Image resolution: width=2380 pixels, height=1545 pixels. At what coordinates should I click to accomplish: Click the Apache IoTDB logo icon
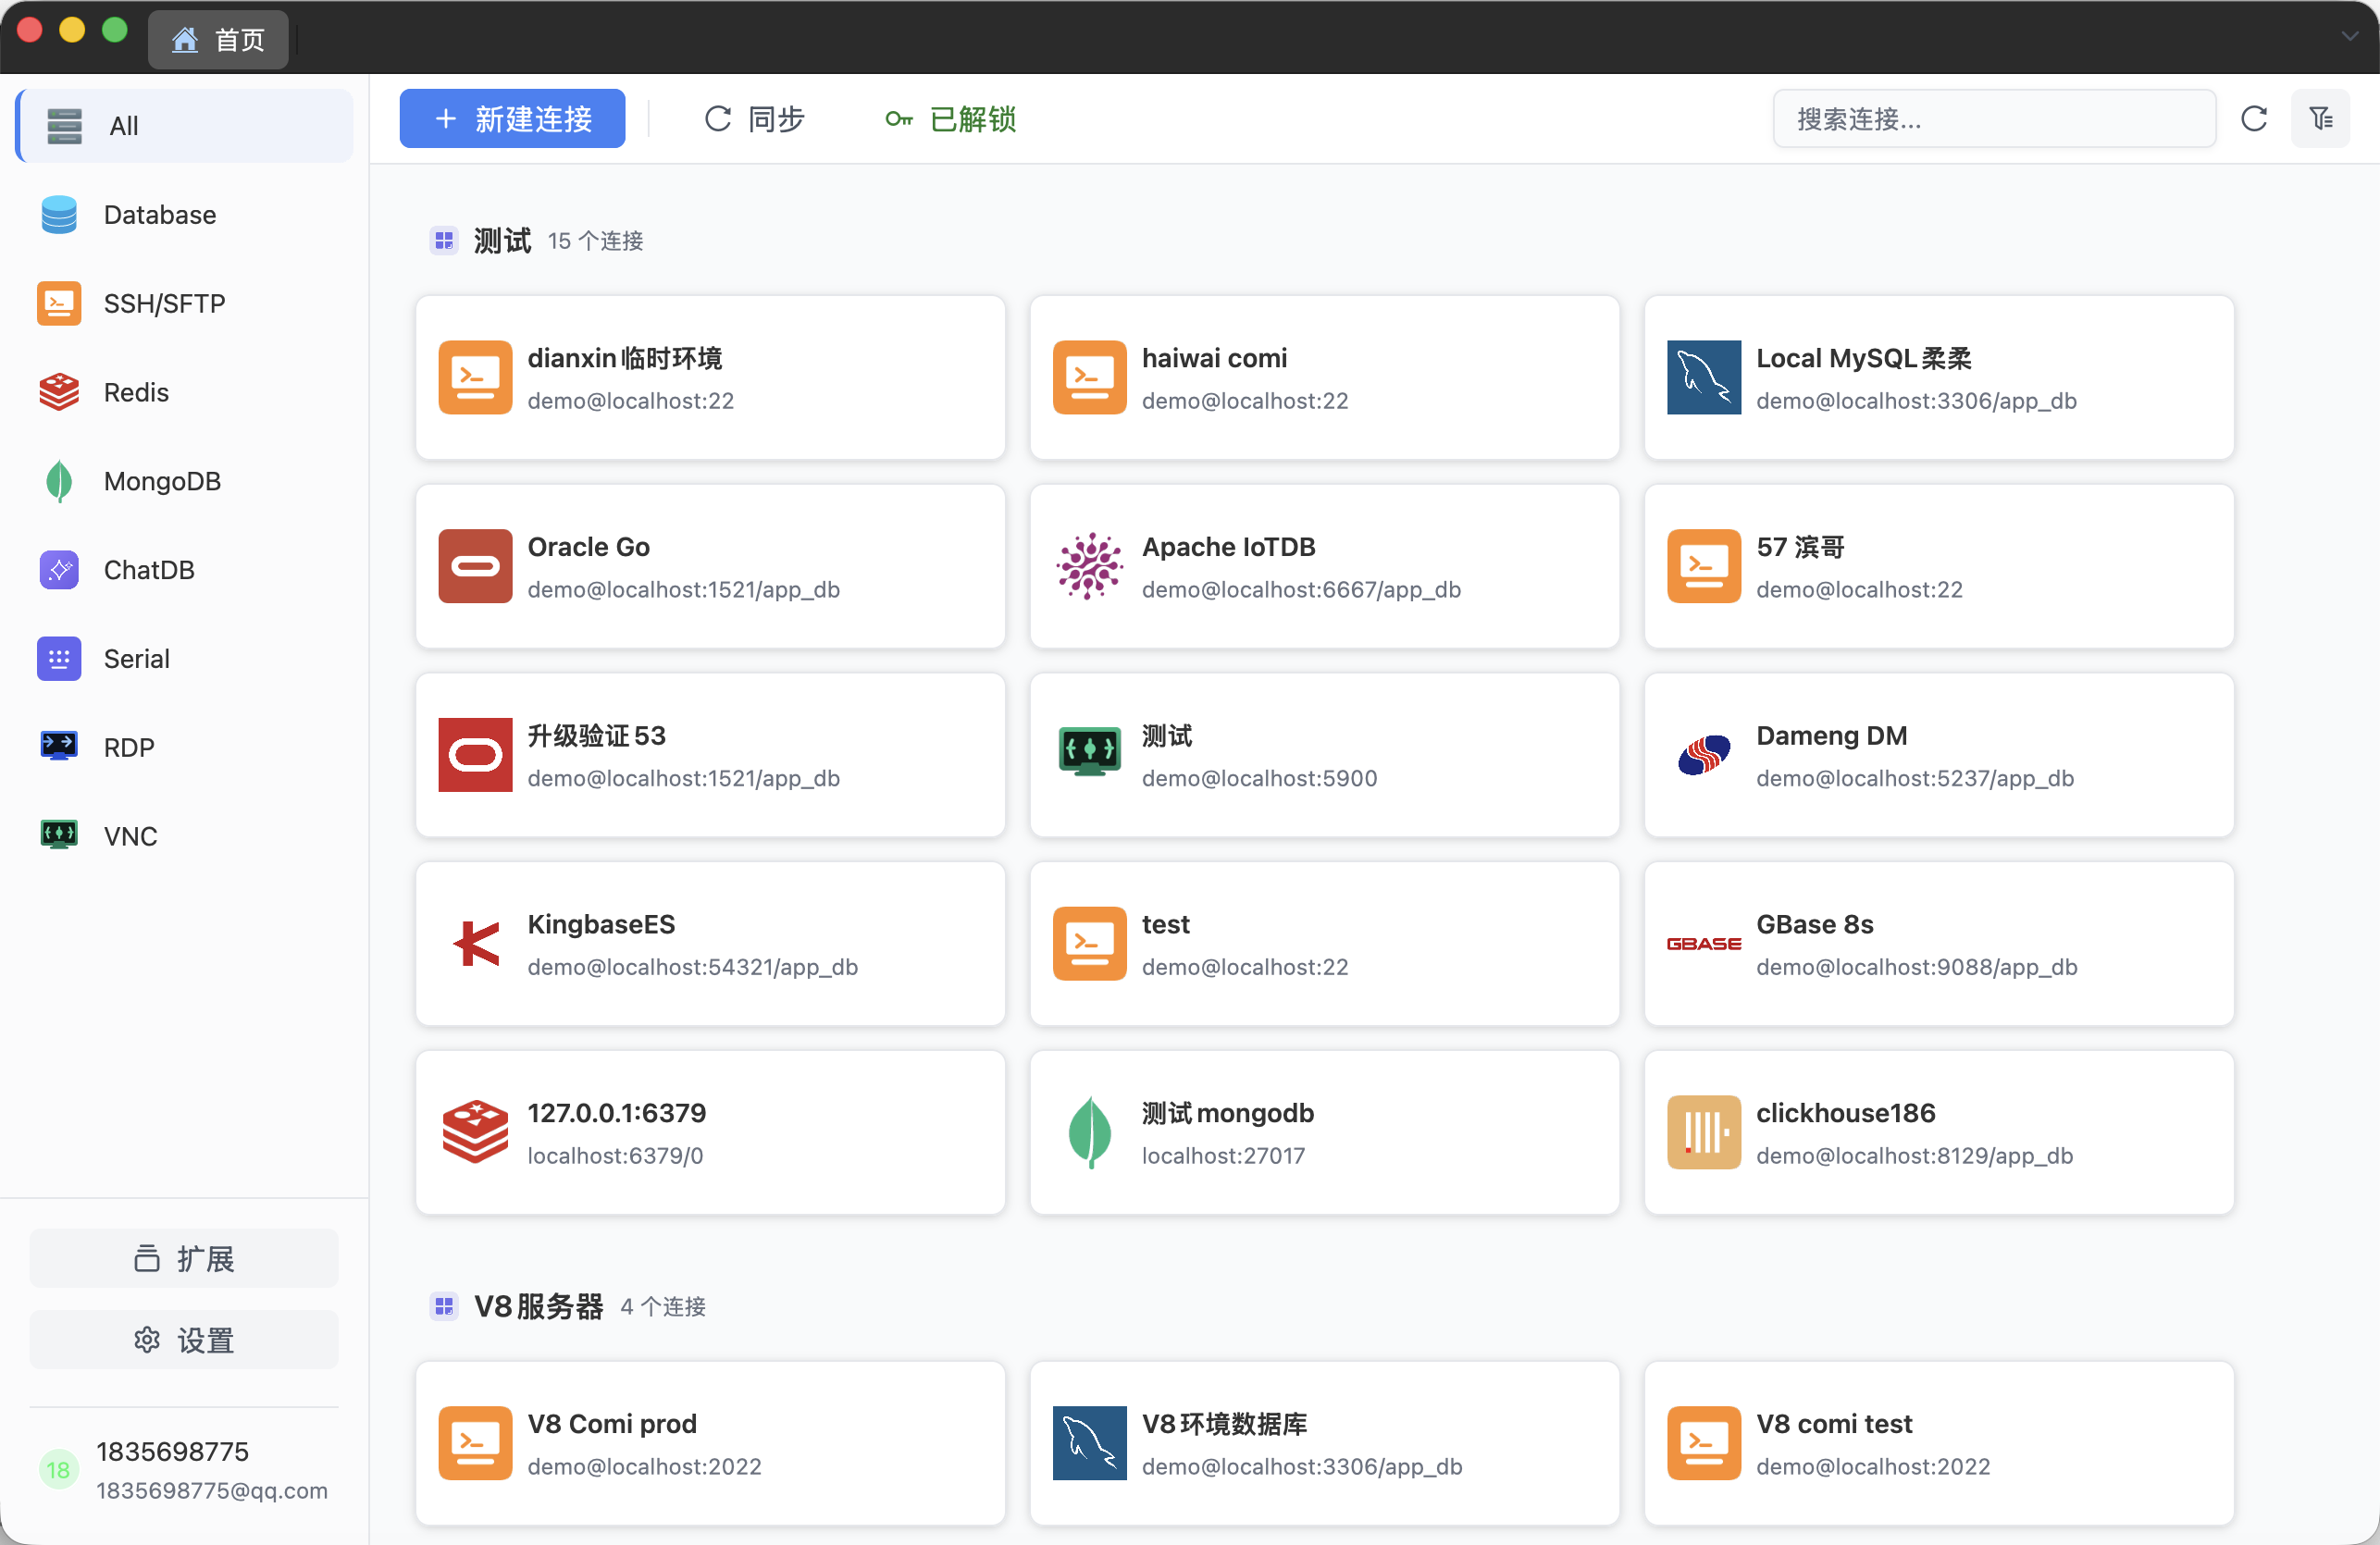1089,567
